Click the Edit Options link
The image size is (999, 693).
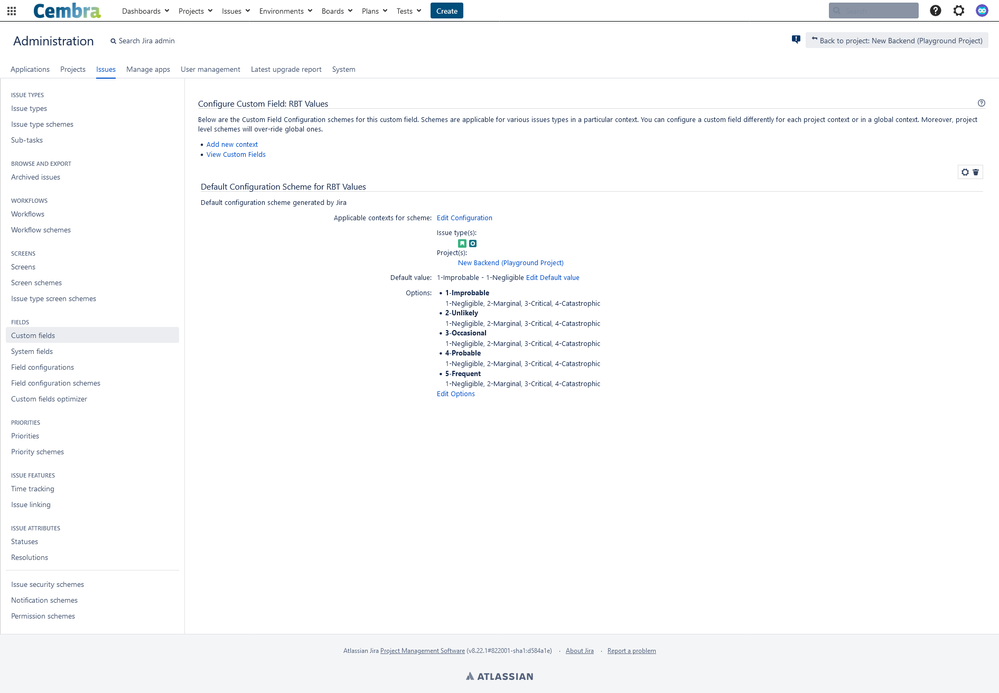pyautogui.click(x=456, y=394)
